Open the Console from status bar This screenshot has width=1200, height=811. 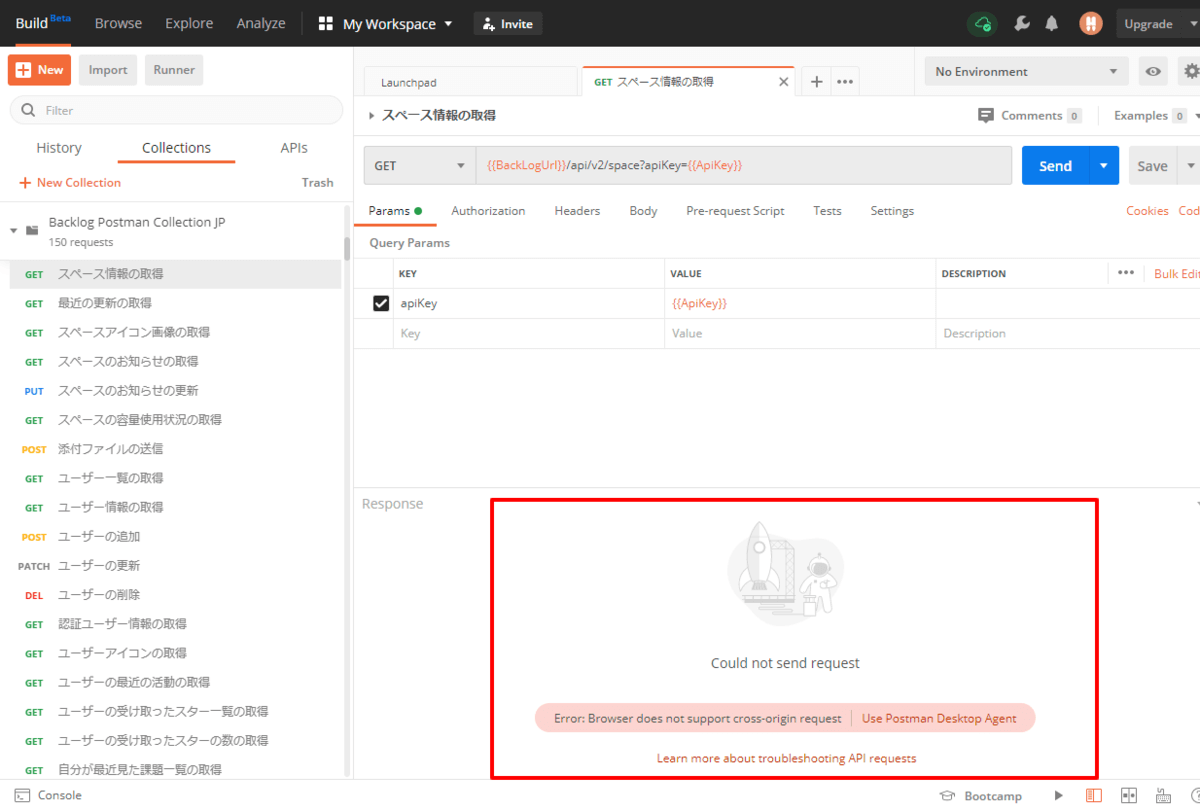click(x=48, y=795)
